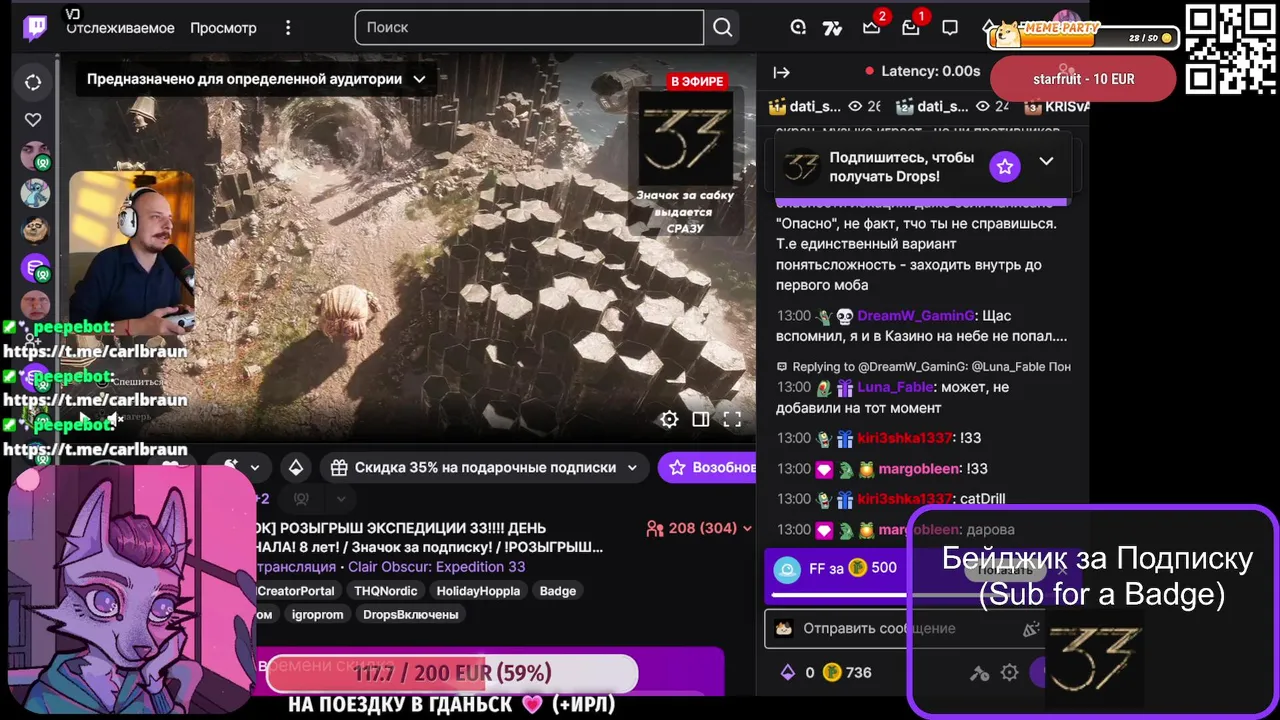Open the Просмотр tab
Viewport: 1280px width, 720px height.
[223, 28]
